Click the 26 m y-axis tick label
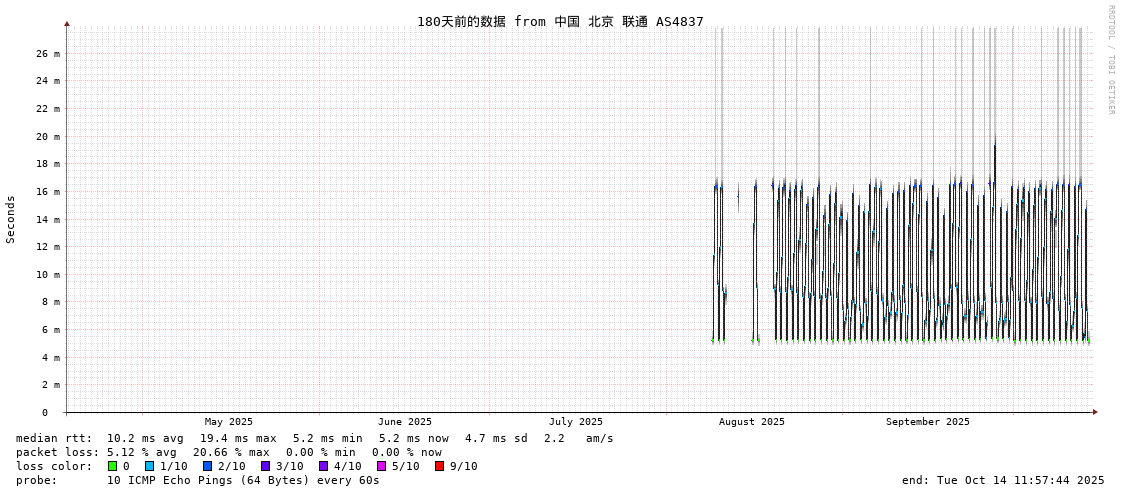This screenshot has width=1121, height=494. (x=48, y=53)
